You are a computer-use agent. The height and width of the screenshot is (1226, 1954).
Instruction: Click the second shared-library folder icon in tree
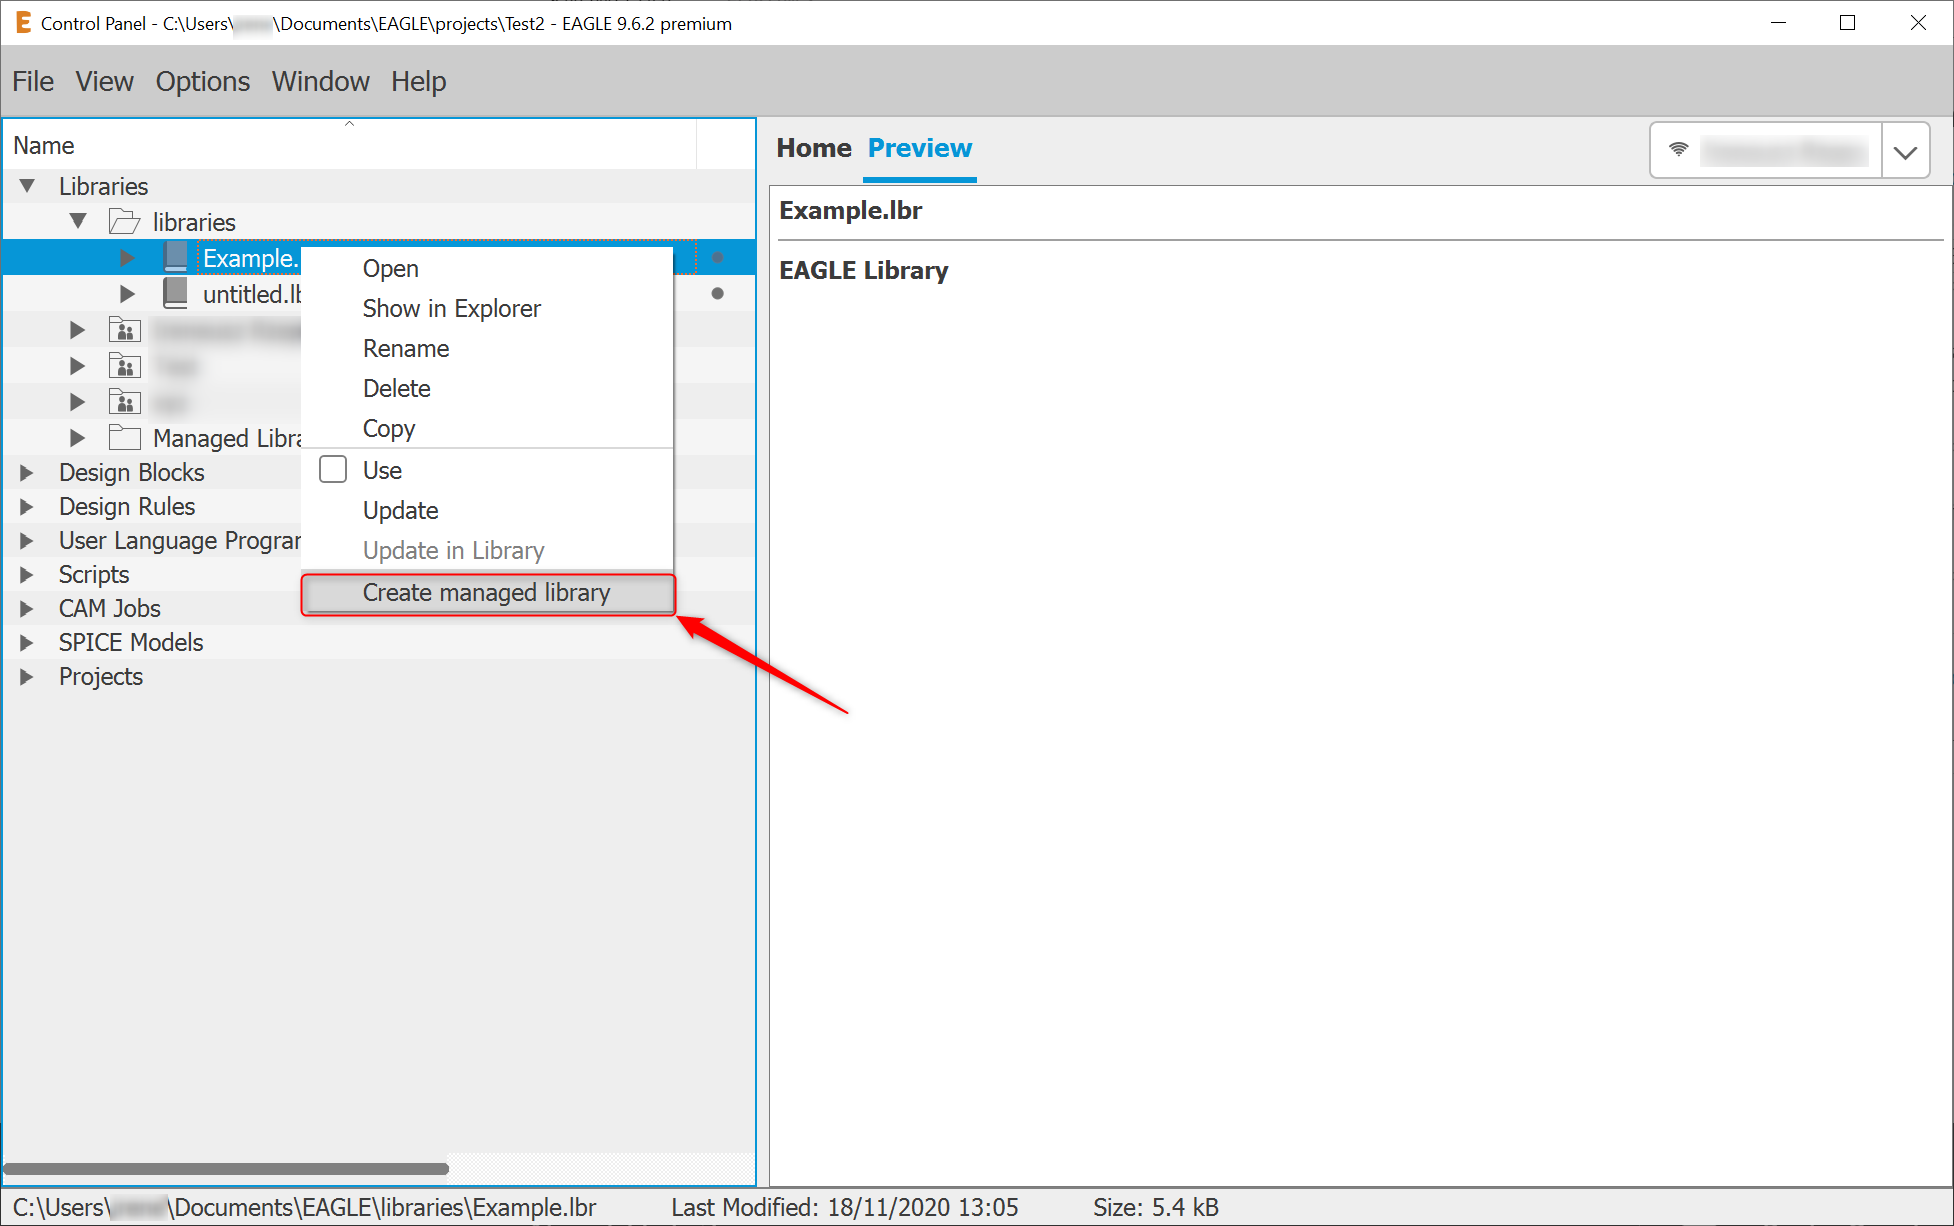[124, 365]
